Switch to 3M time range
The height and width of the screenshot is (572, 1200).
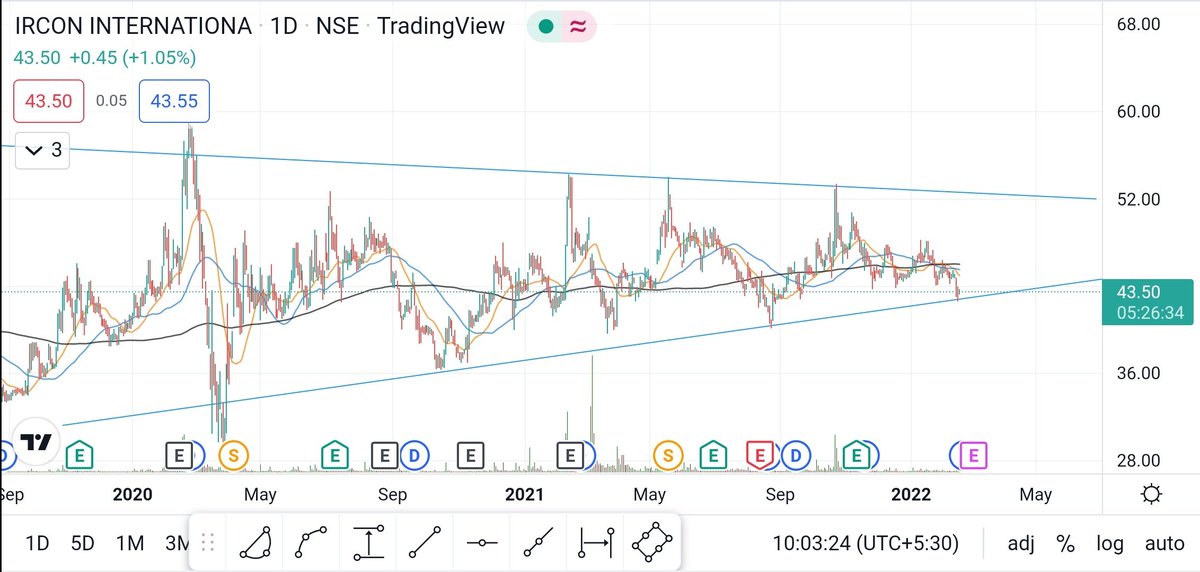[x=176, y=544]
